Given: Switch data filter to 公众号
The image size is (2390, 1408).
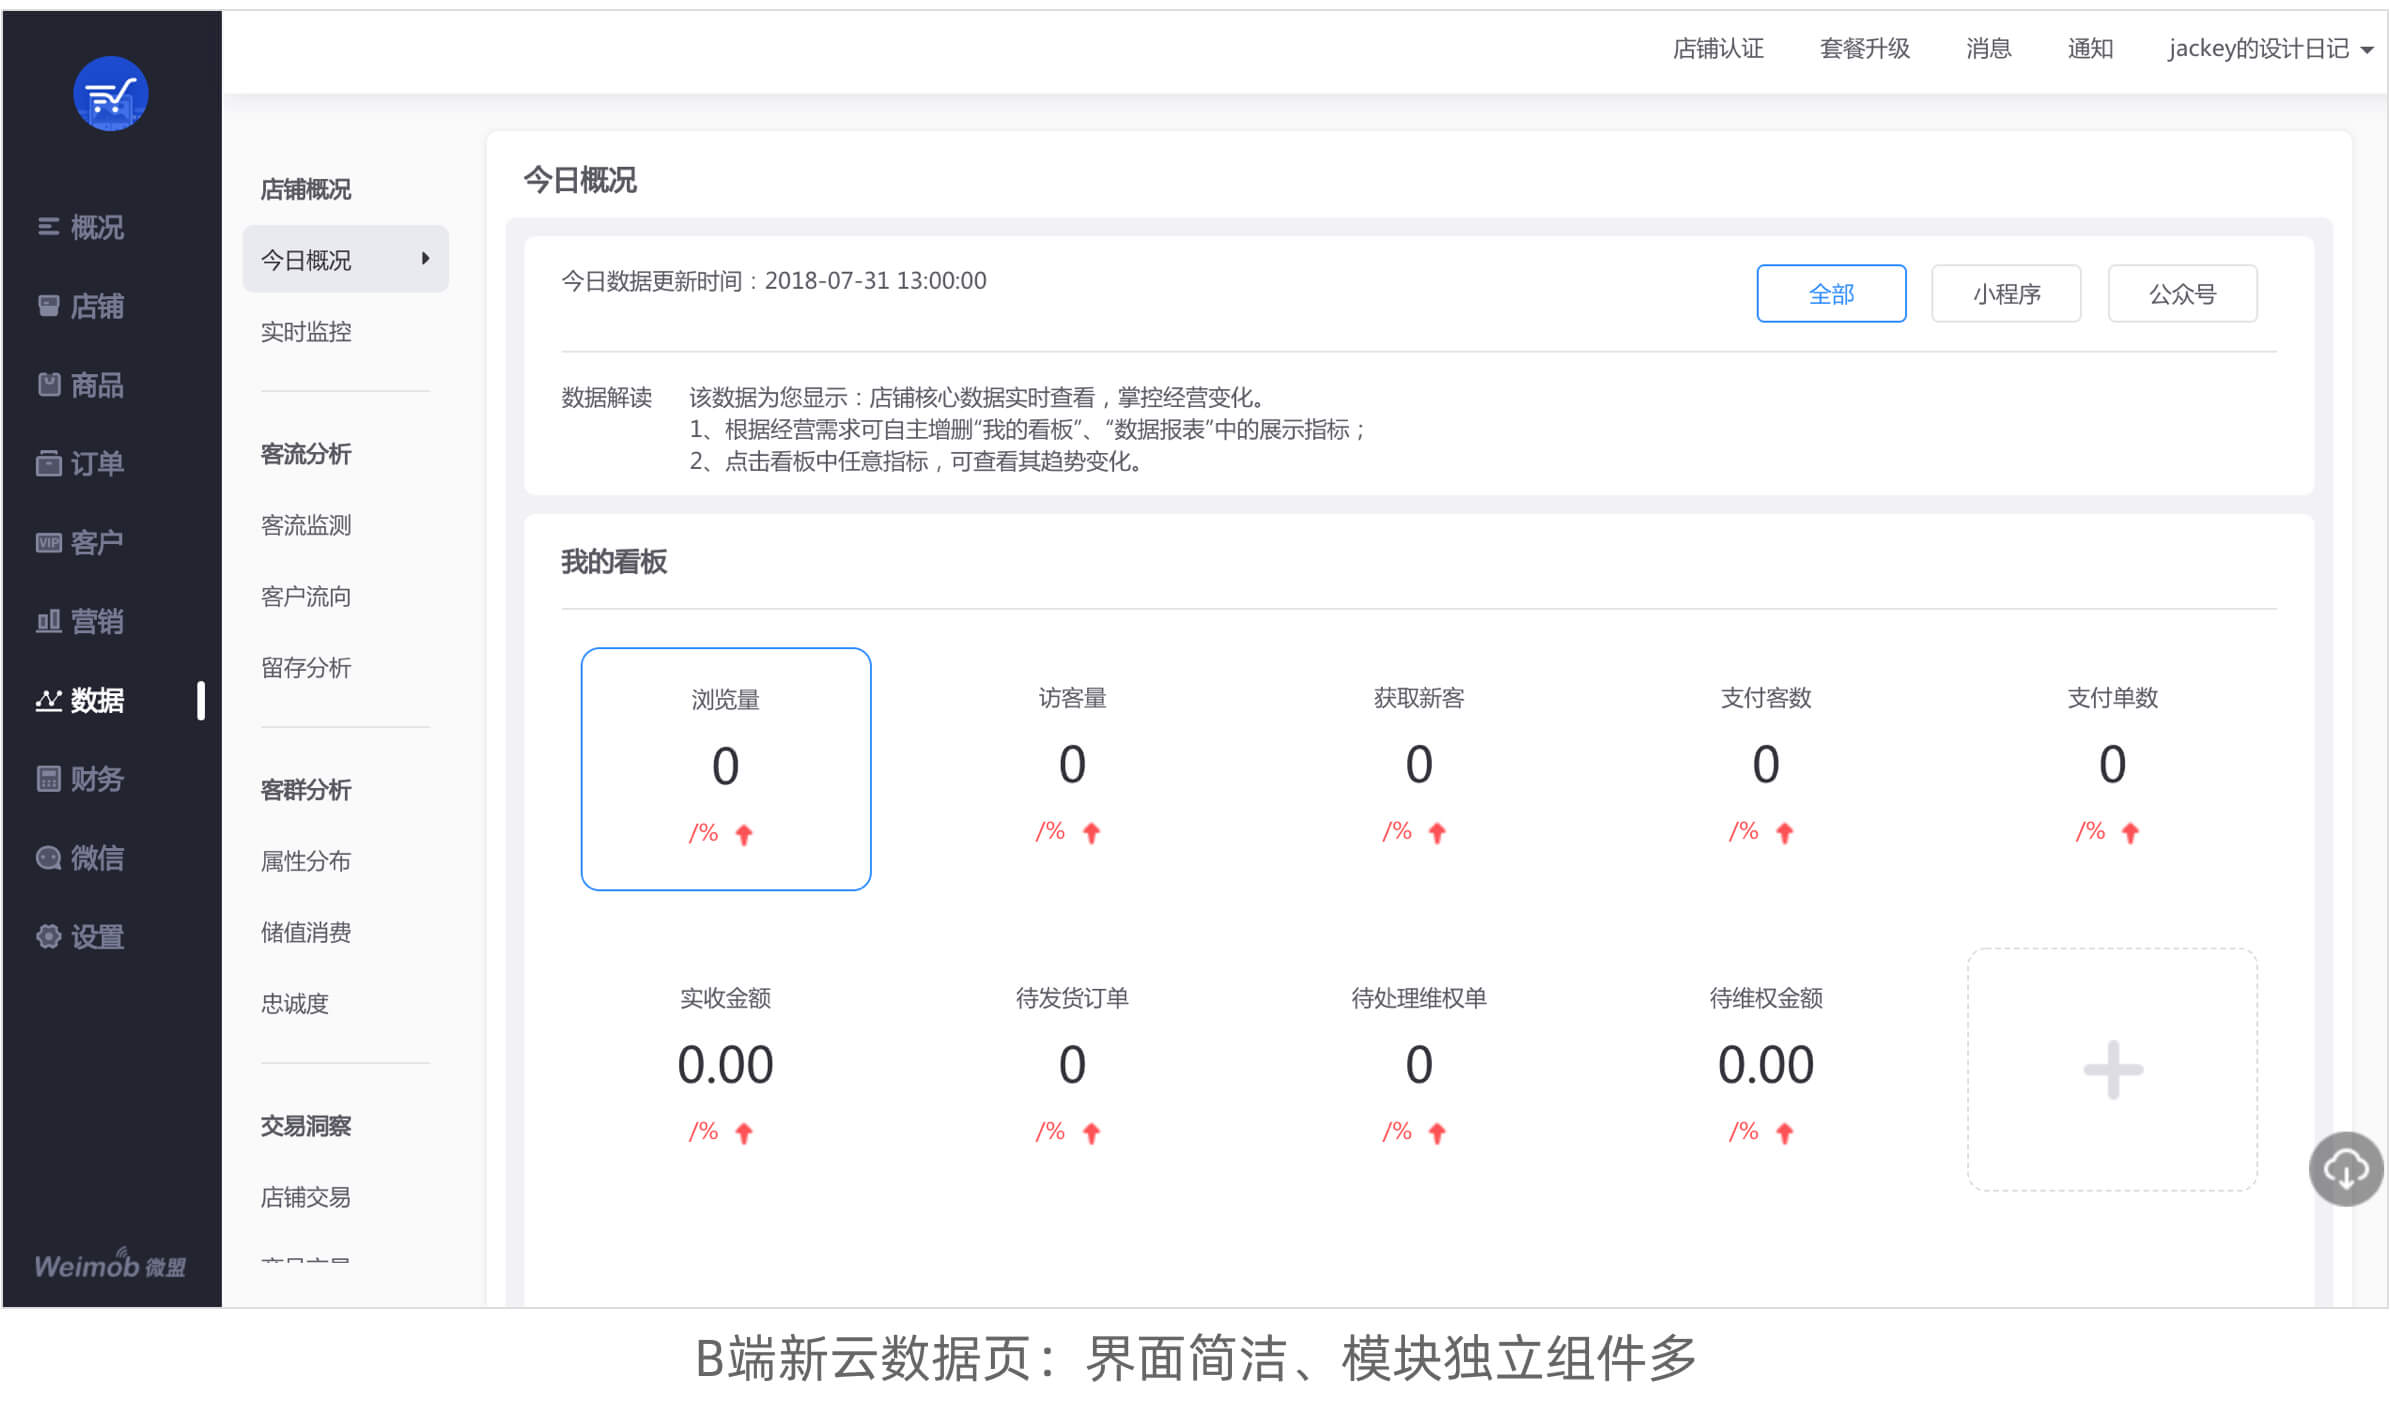Looking at the screenshot, I should [x=2181, y=294].
